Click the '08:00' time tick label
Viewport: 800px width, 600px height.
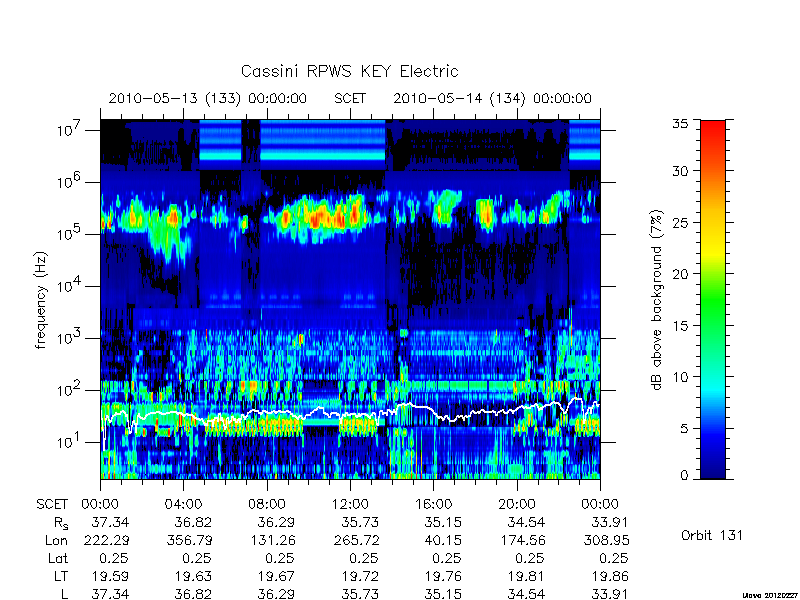[x=267, y=505]
